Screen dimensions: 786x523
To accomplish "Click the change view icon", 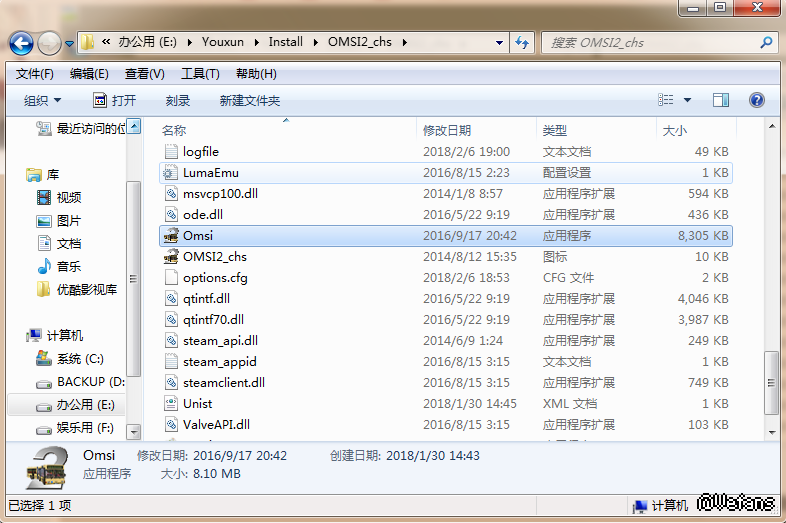I will point(666,100).
